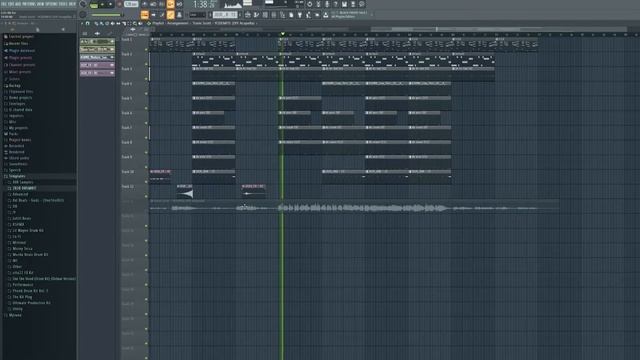This screenshot has width=640, height=360.
Task: Click the Playlist horizontal scrollbar handle
Action: point(498,29)
